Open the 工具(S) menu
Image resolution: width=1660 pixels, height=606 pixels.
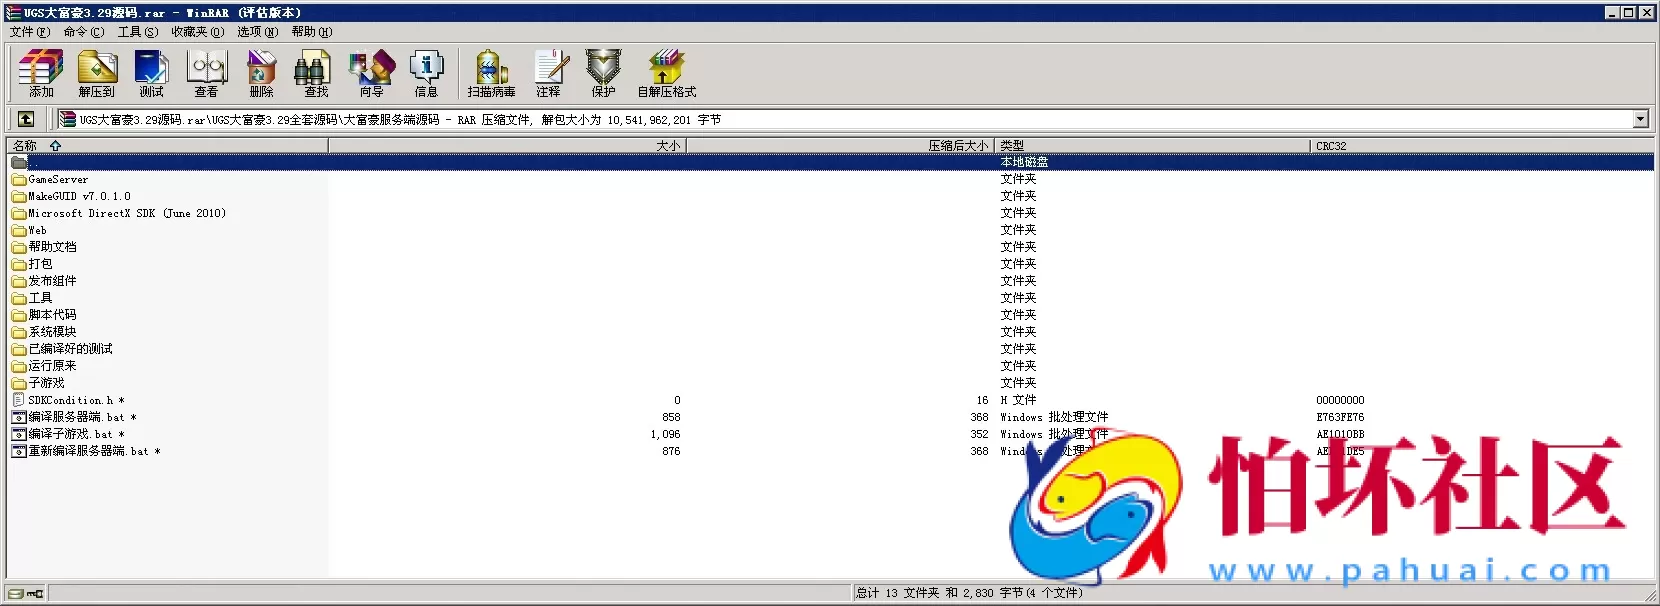[x=138, y=32]
